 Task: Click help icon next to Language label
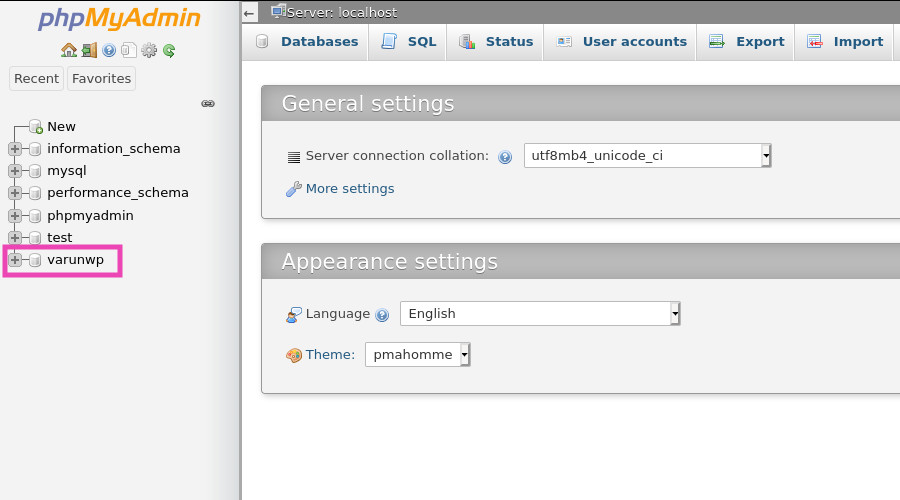pyautogui.click(x=382, y=315)
